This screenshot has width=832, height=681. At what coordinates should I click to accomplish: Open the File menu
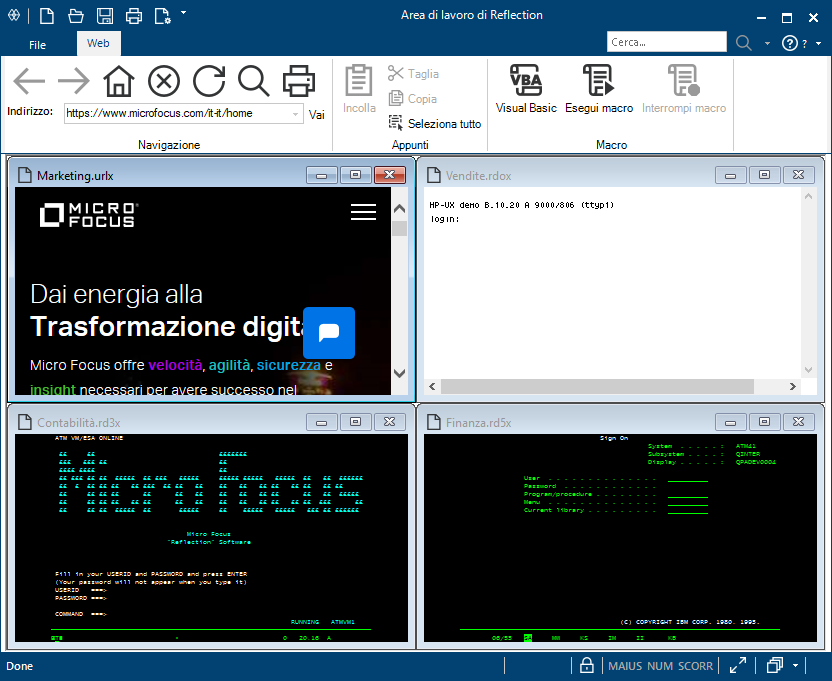[37, 45]
